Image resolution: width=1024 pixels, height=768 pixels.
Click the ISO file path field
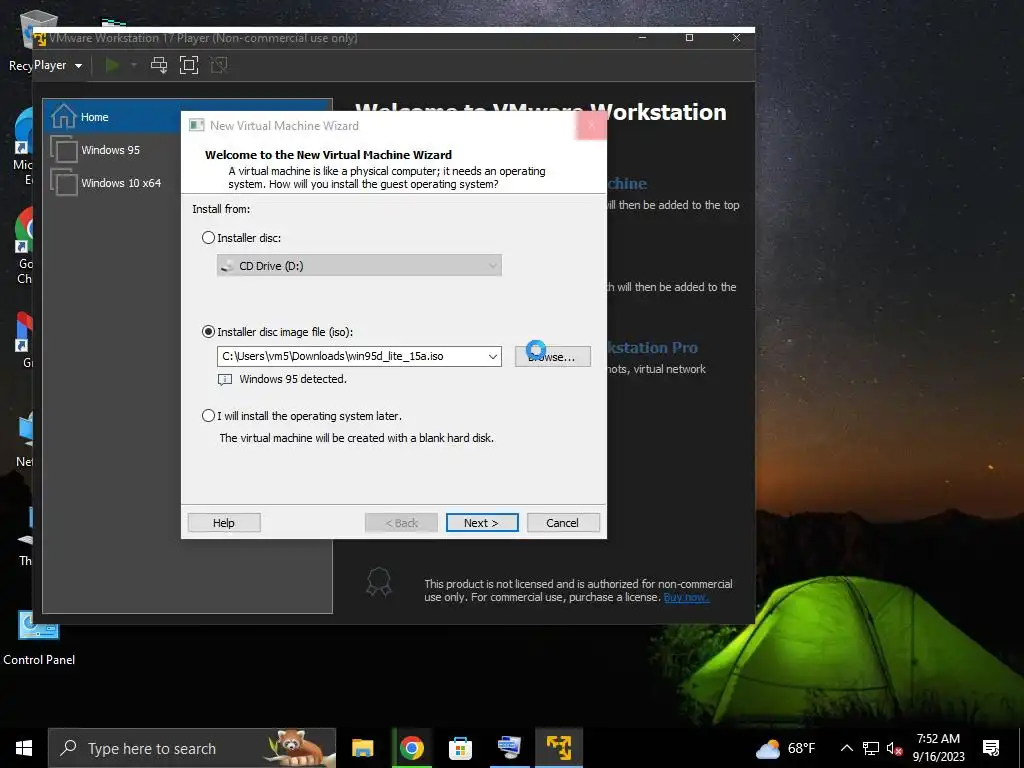tap(351, 357)
